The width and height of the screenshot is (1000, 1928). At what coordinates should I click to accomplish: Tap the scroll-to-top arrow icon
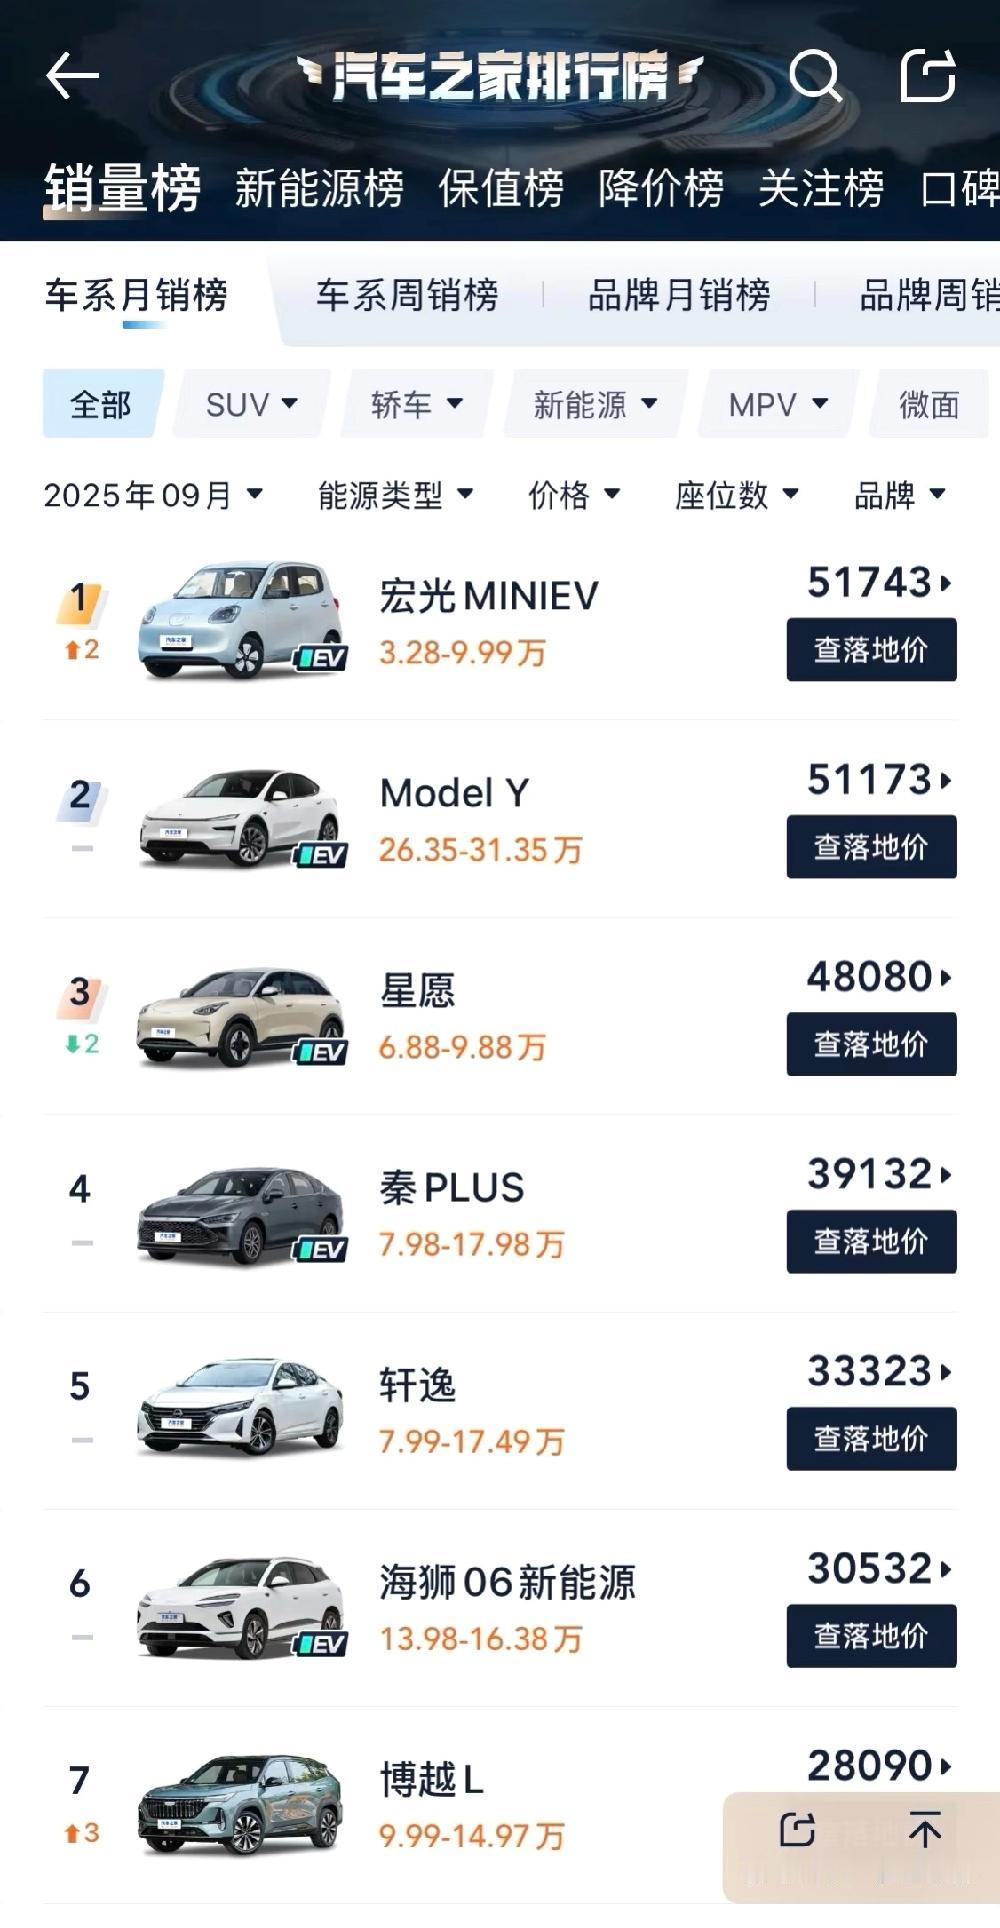coord(924,1830)
